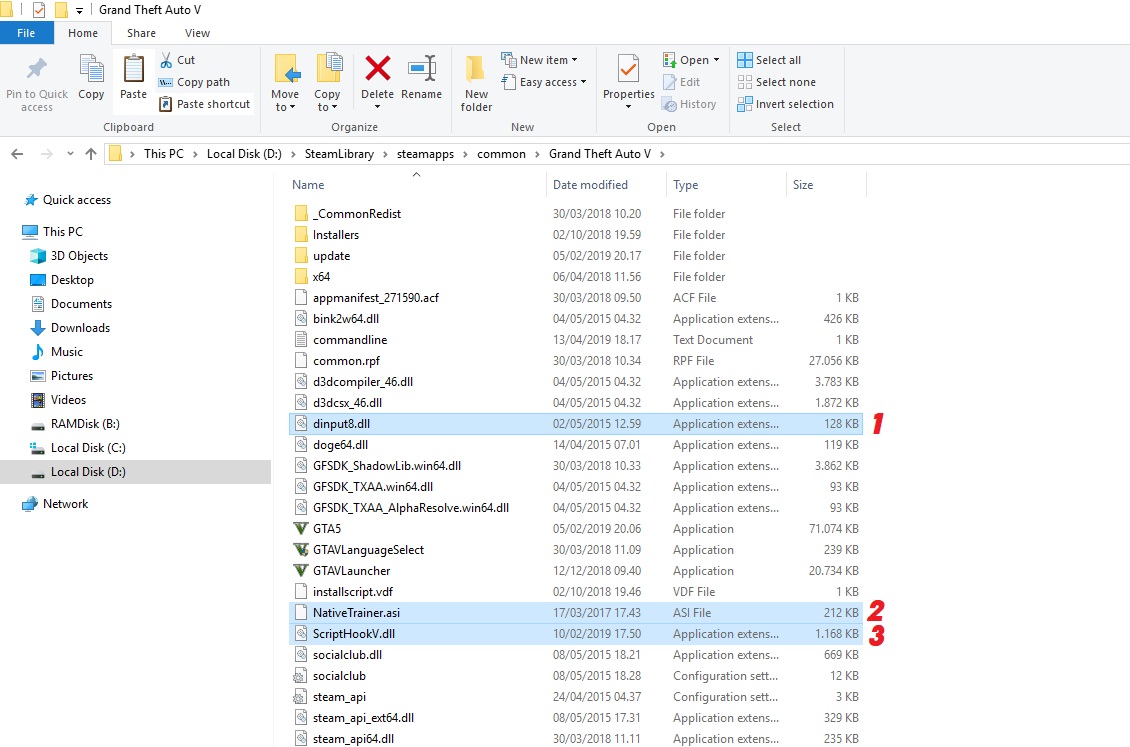Click History in Open group
The height and width of the screenshot is (747, 1130).
pyautogui.click(x=690, y=104)
